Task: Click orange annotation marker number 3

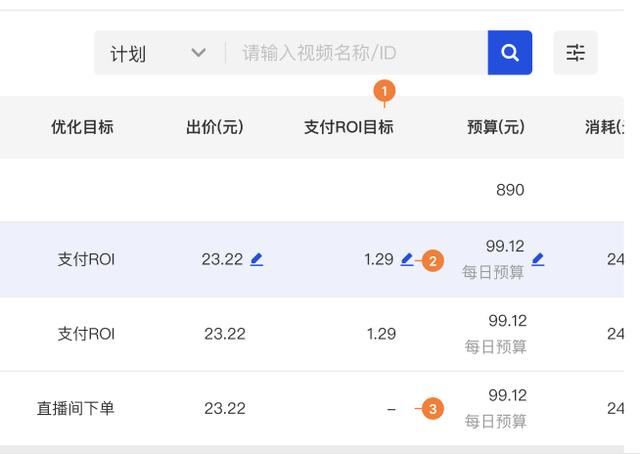Action: (433, 409)
